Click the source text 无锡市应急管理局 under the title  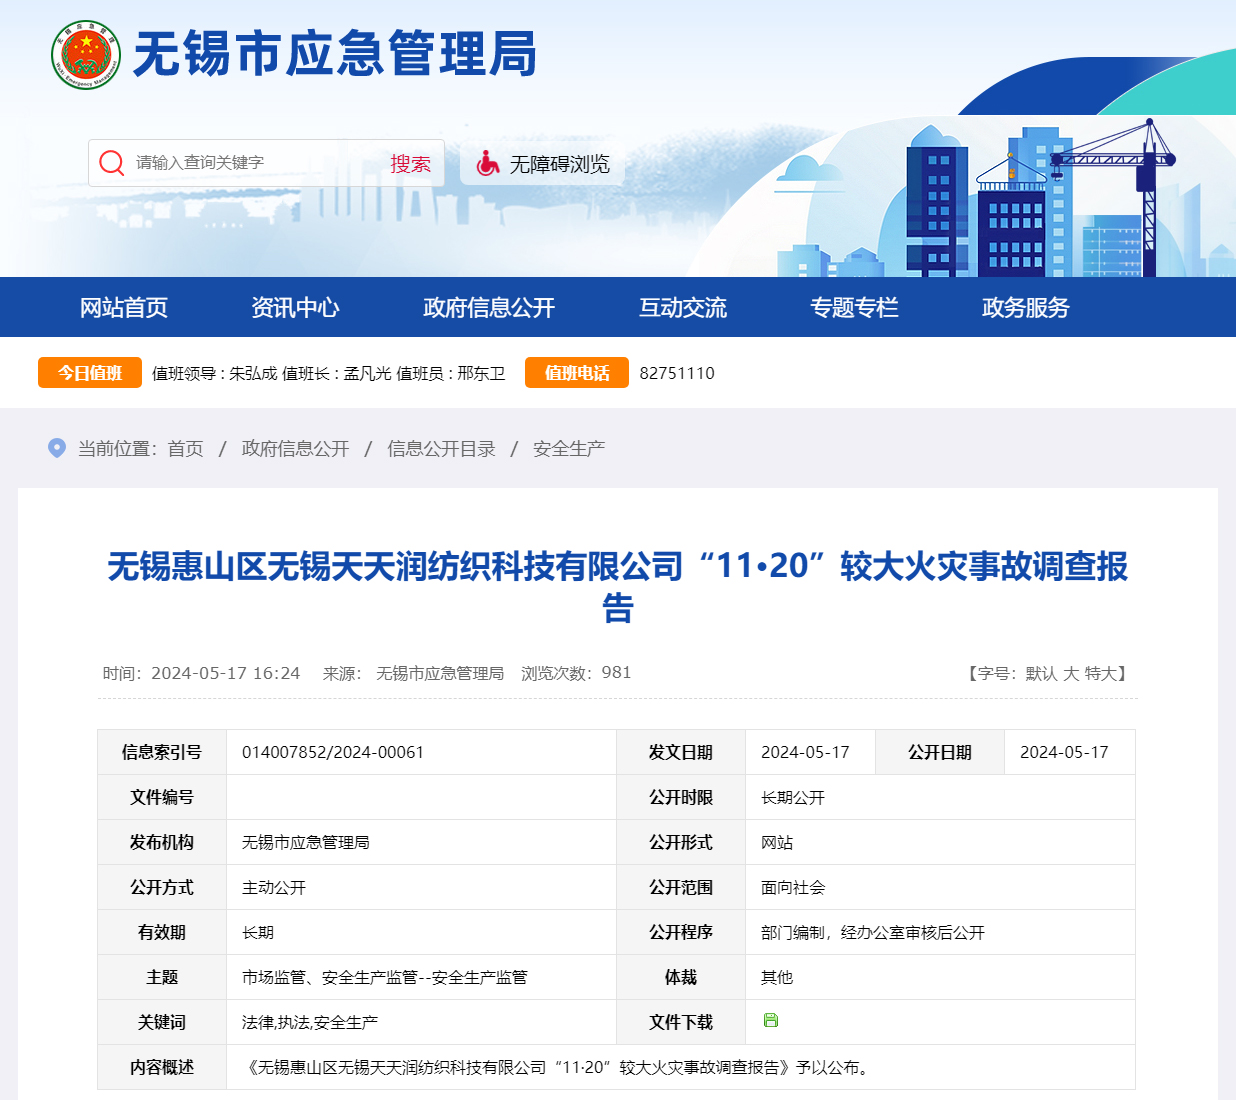(x=440, y=673)
